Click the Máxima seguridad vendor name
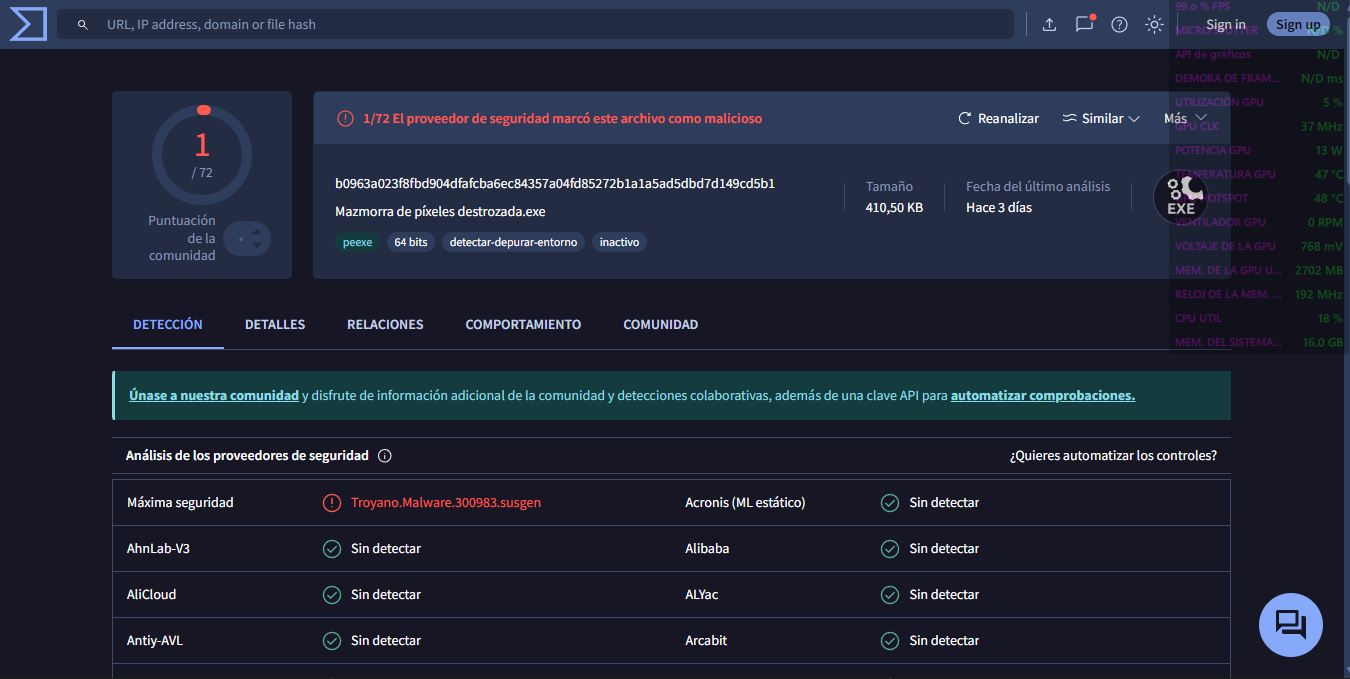 tap(180, 502)
